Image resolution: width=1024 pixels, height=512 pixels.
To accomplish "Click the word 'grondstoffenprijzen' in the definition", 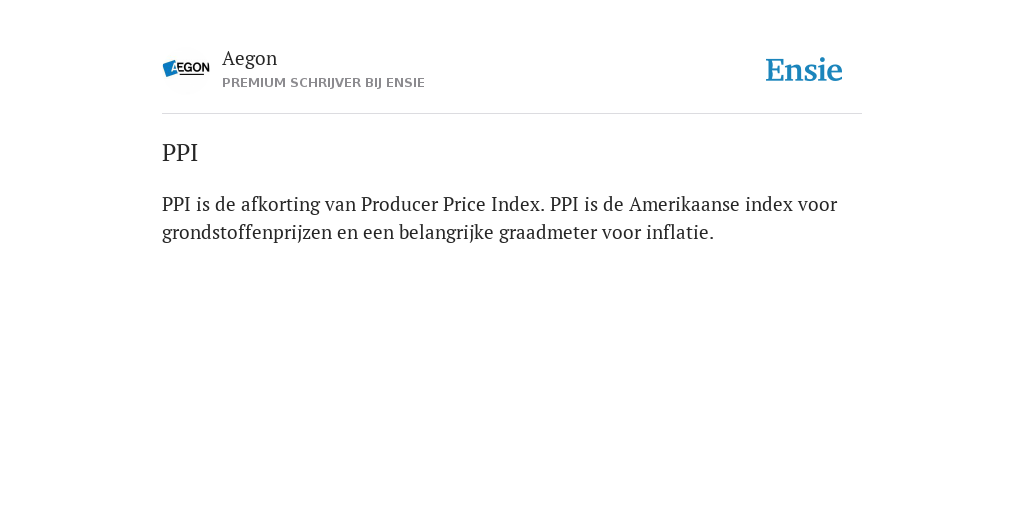I will (247, 232).
